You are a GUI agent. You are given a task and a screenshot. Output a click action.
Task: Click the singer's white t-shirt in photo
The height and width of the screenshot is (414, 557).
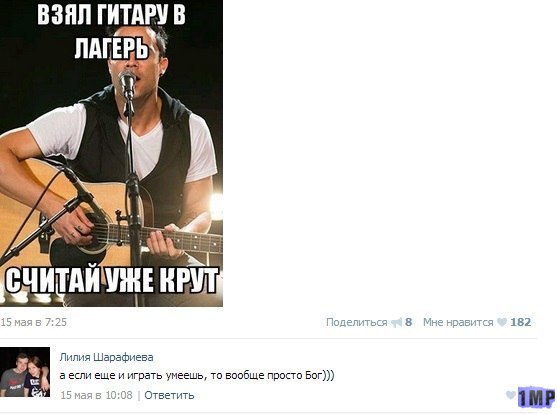click(142, 139)
